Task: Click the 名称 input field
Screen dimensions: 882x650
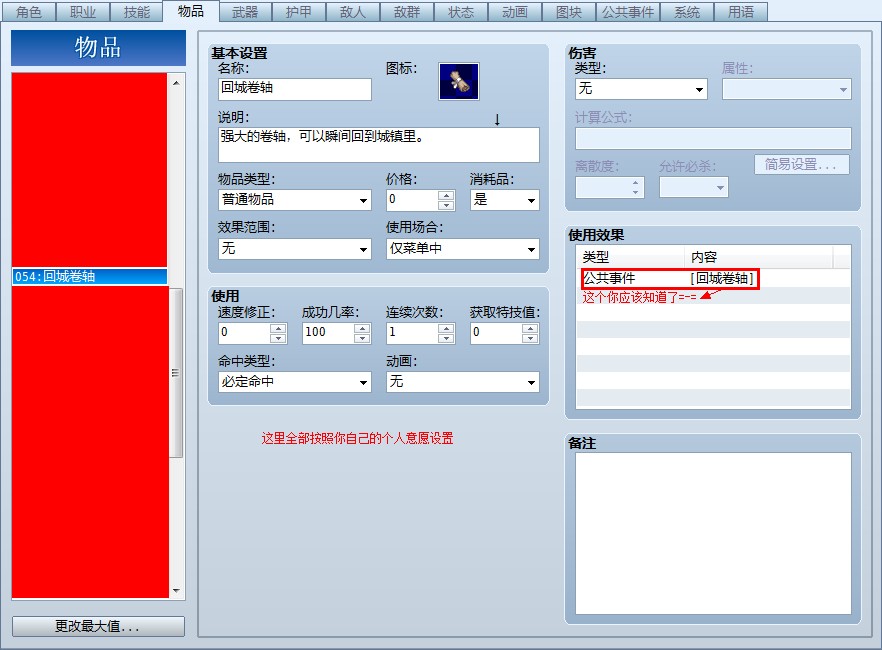Action: 295,89
